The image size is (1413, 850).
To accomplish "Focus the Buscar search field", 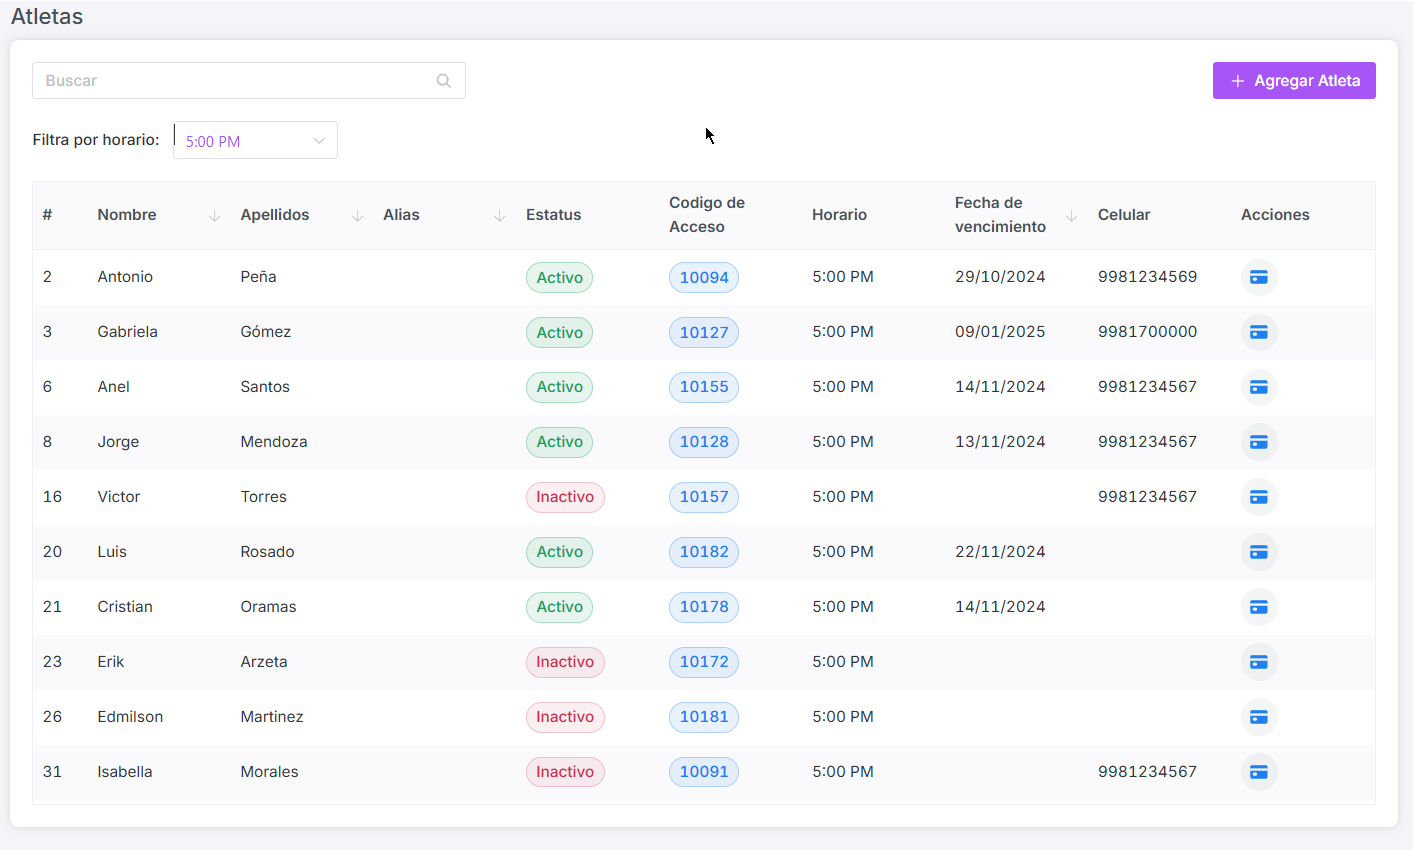I will 235,81.
